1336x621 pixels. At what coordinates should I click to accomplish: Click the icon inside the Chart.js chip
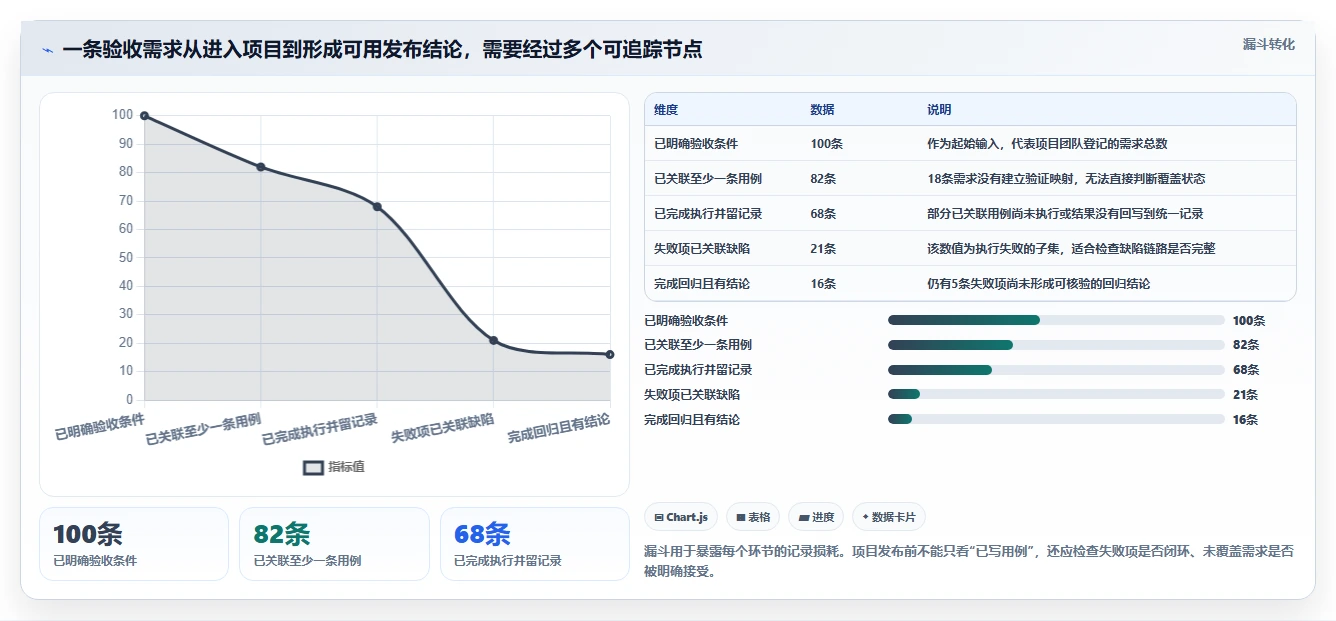tap(659, 517)
